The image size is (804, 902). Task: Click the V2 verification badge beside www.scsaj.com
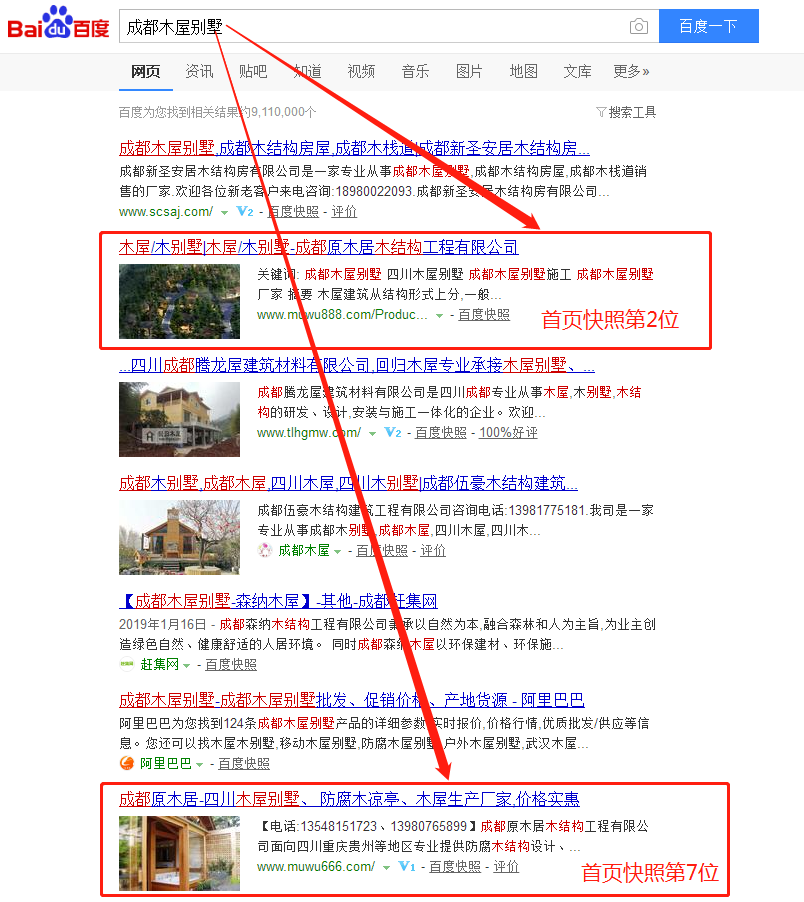245,212
